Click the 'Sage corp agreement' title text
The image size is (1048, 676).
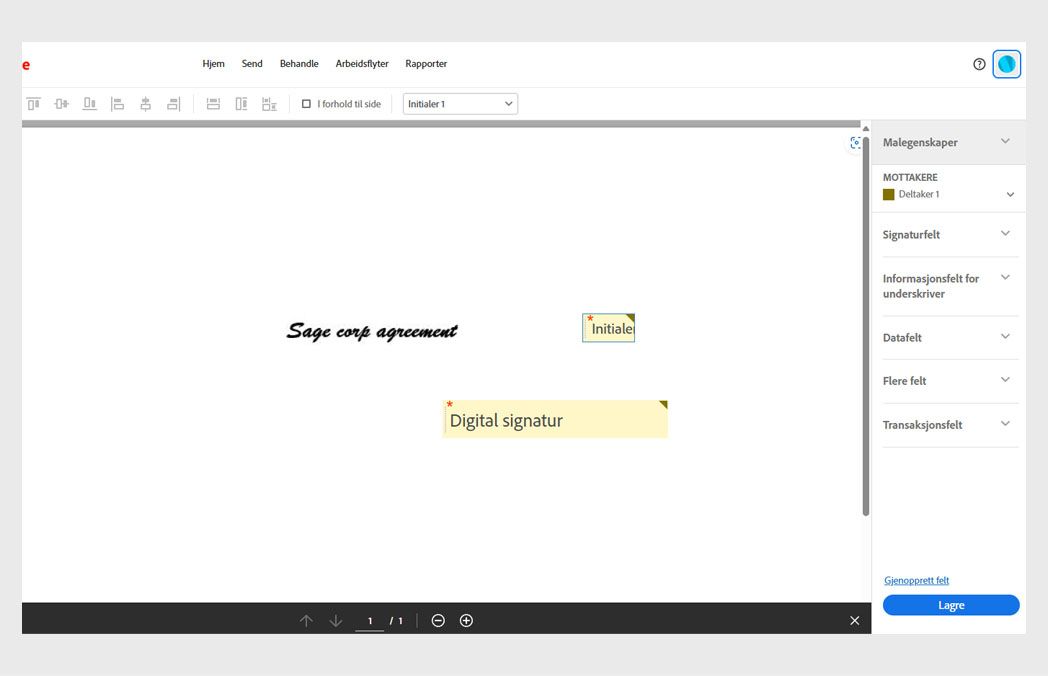click(372, 331)
